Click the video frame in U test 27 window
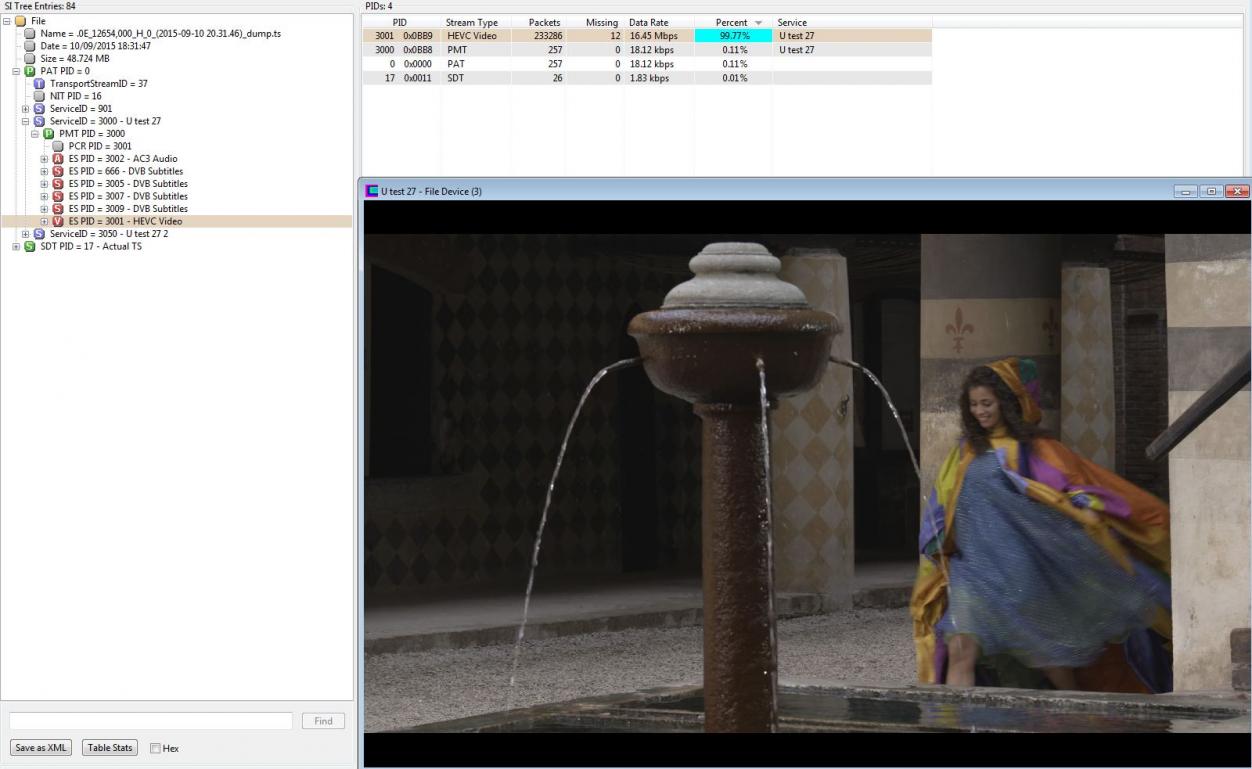This screenshot has height=769, width=1252. (x=807, y=483)
